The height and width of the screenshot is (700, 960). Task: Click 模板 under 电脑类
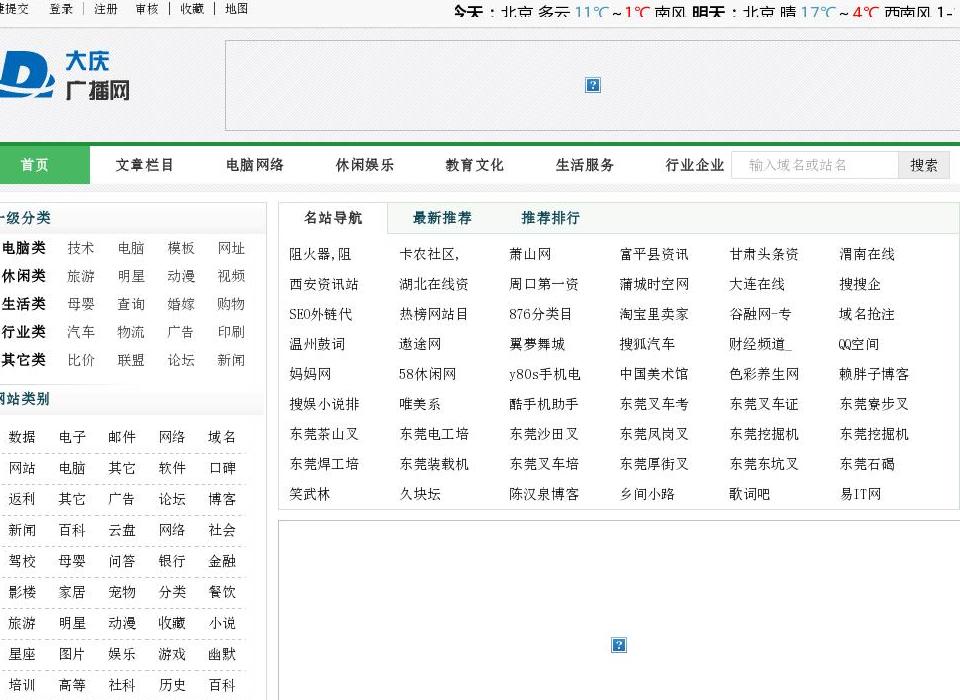[181, 248]
